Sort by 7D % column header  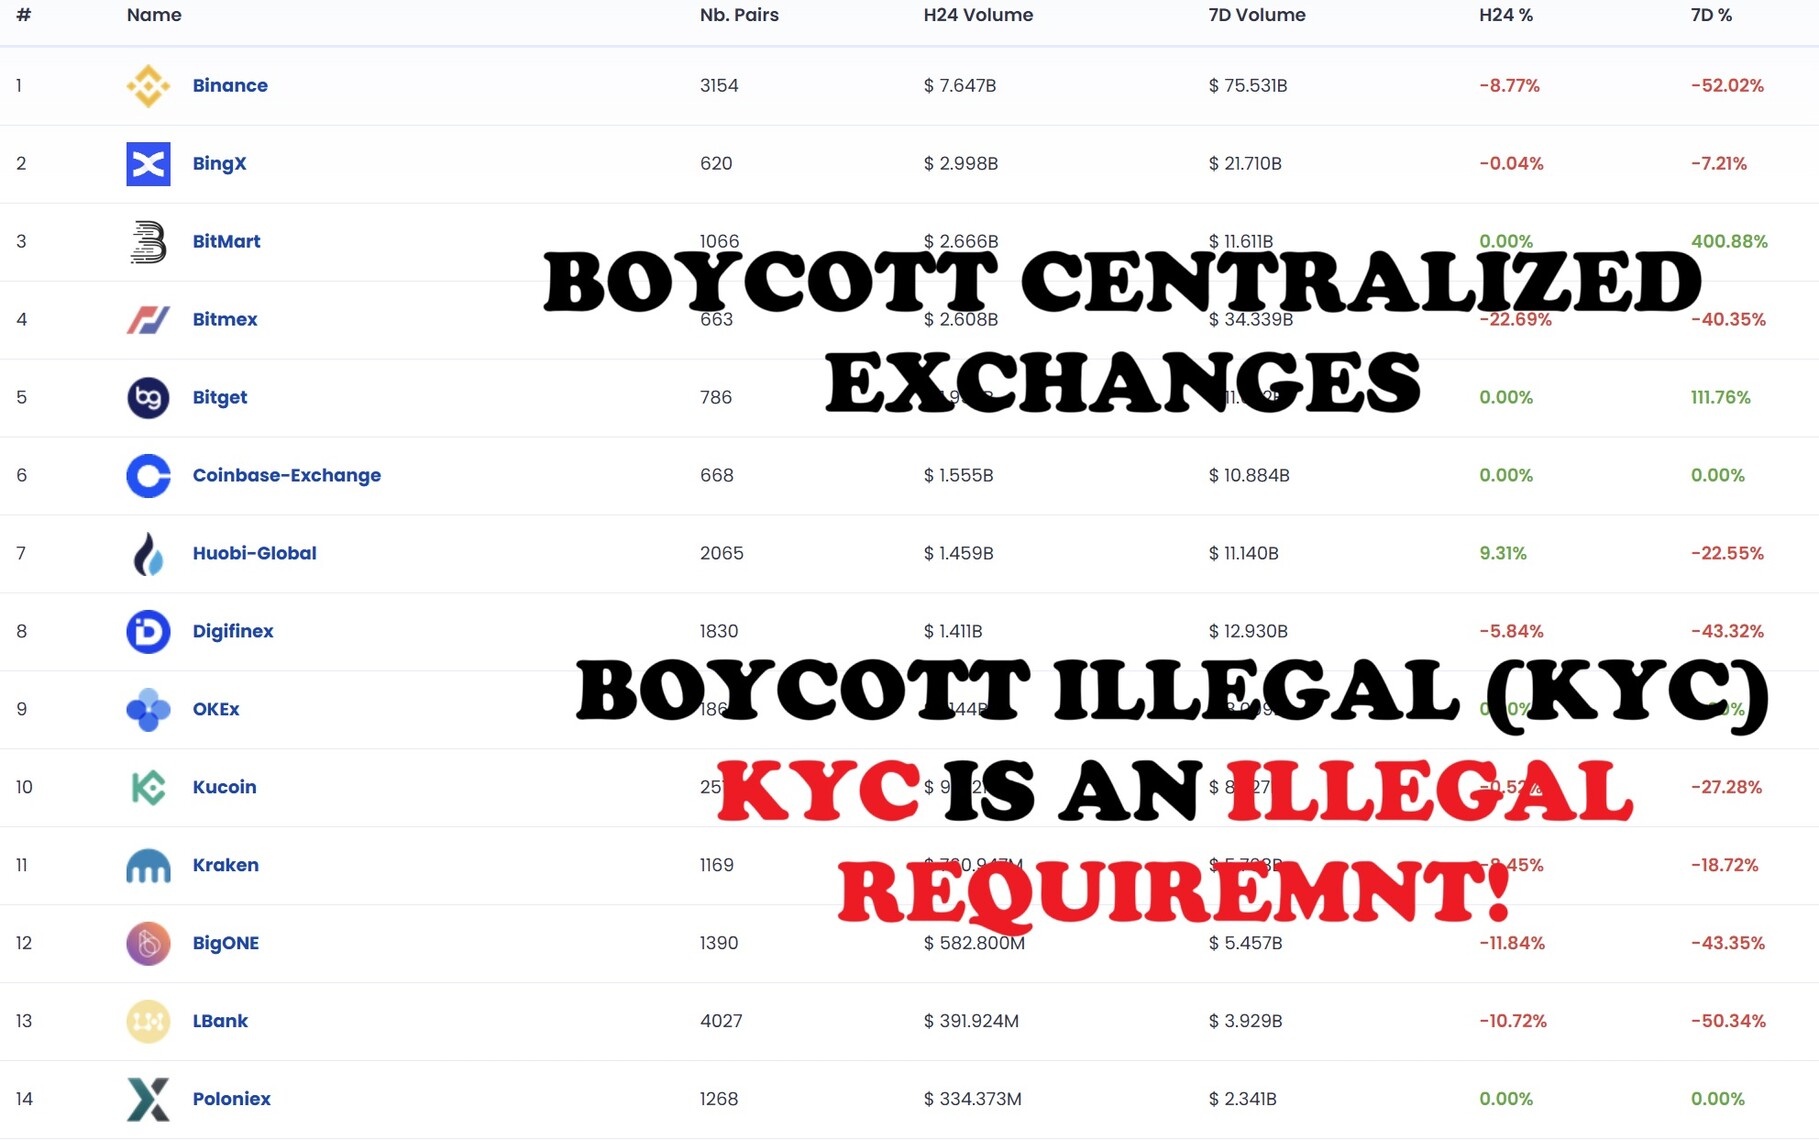coord(1710,15)
